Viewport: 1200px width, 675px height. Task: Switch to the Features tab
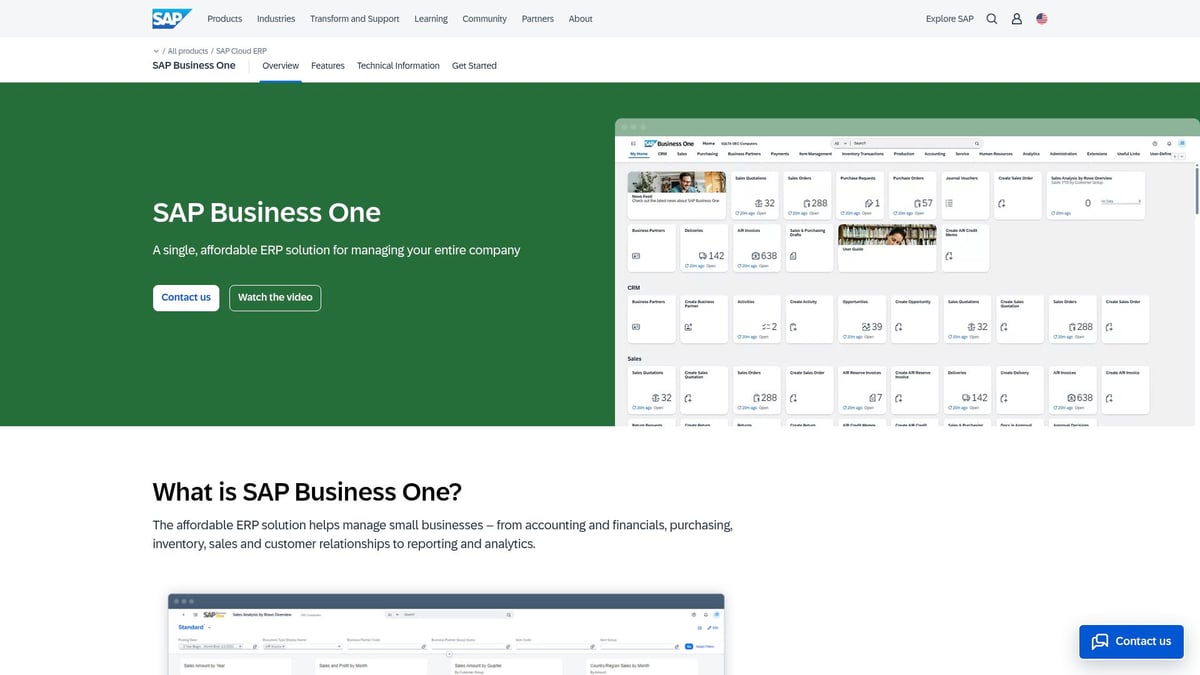(328, 65)
